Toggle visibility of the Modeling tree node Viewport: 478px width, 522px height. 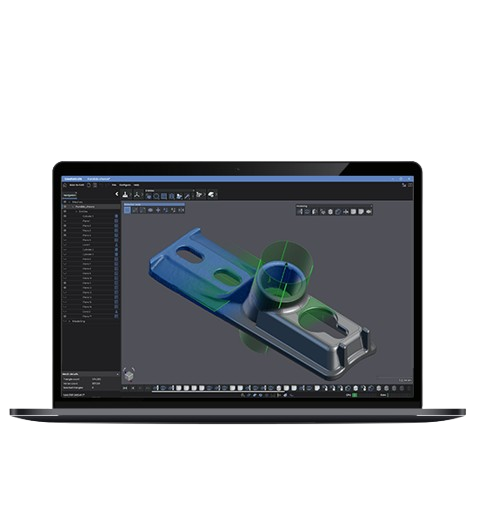[x=65, y=321]
